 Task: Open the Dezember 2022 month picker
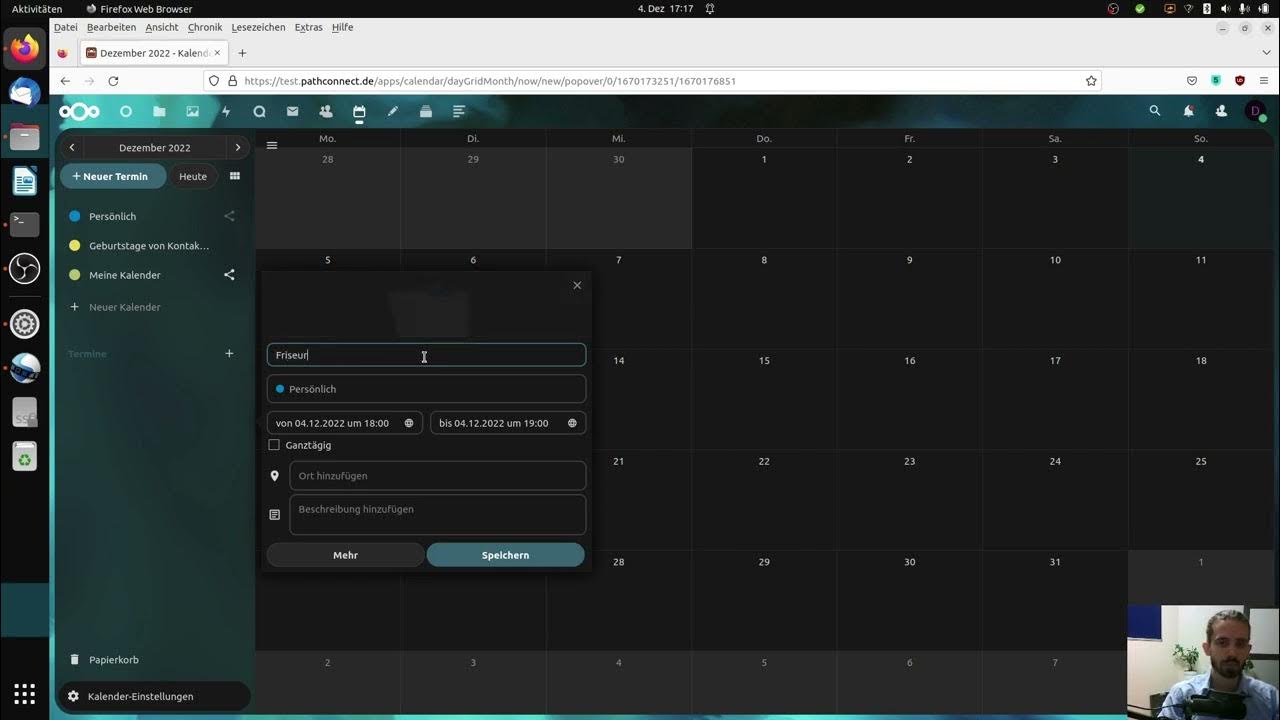coord(154,147)
